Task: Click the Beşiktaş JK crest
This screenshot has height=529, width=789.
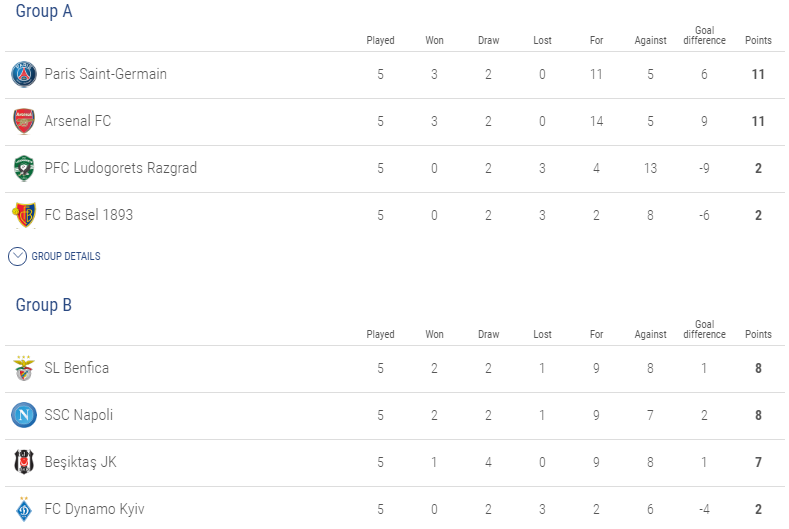Action: 24,462
